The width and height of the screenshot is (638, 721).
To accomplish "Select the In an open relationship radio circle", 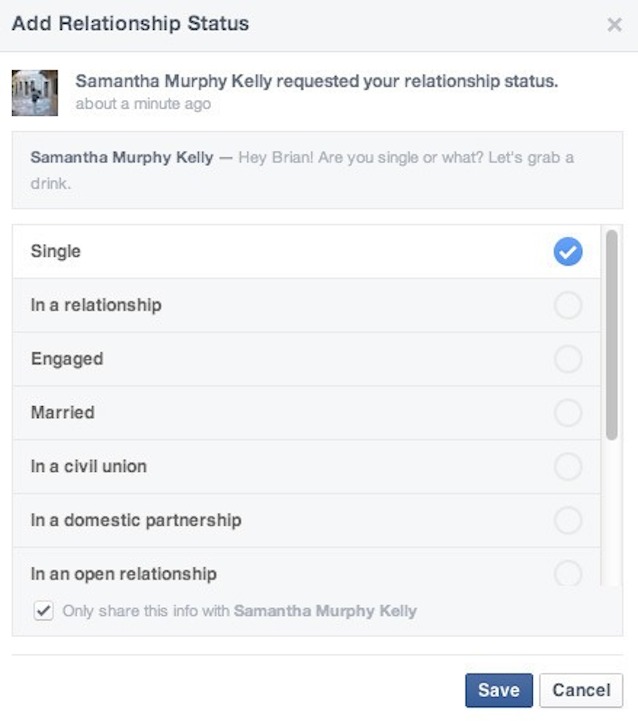I will [568, 573].
